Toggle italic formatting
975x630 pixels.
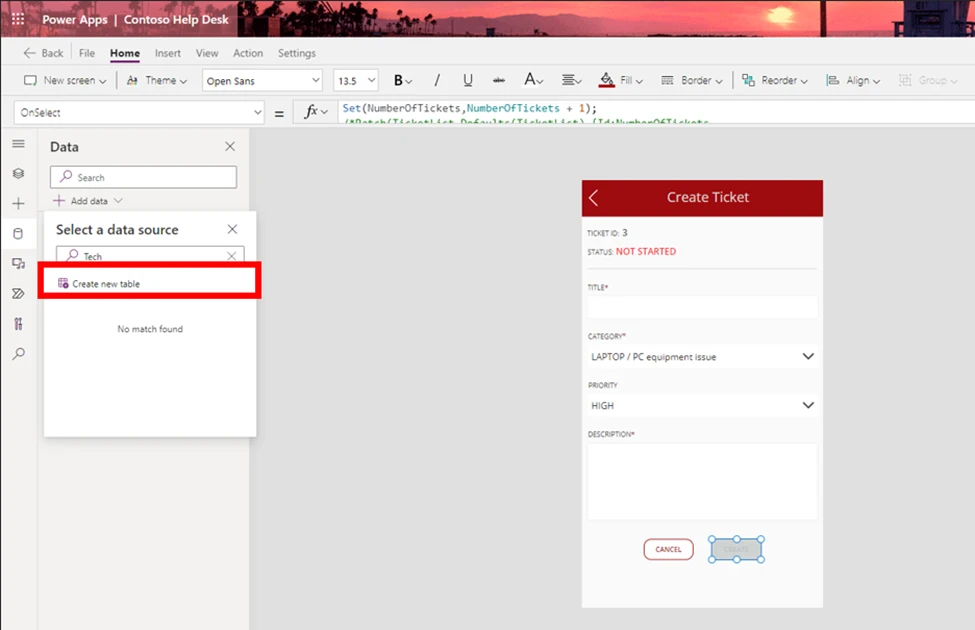437,79
